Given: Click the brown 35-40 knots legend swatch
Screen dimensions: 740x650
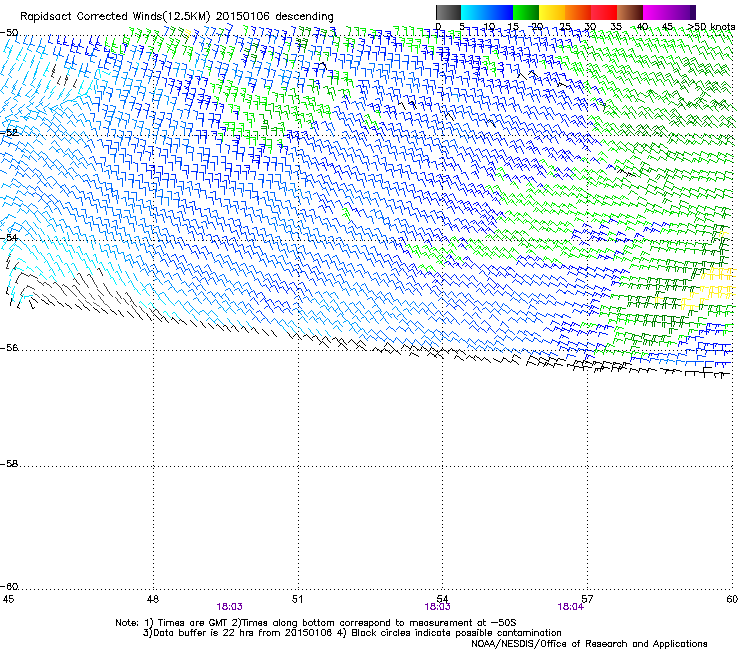Looking at the screenshot, I should (630, 12).
